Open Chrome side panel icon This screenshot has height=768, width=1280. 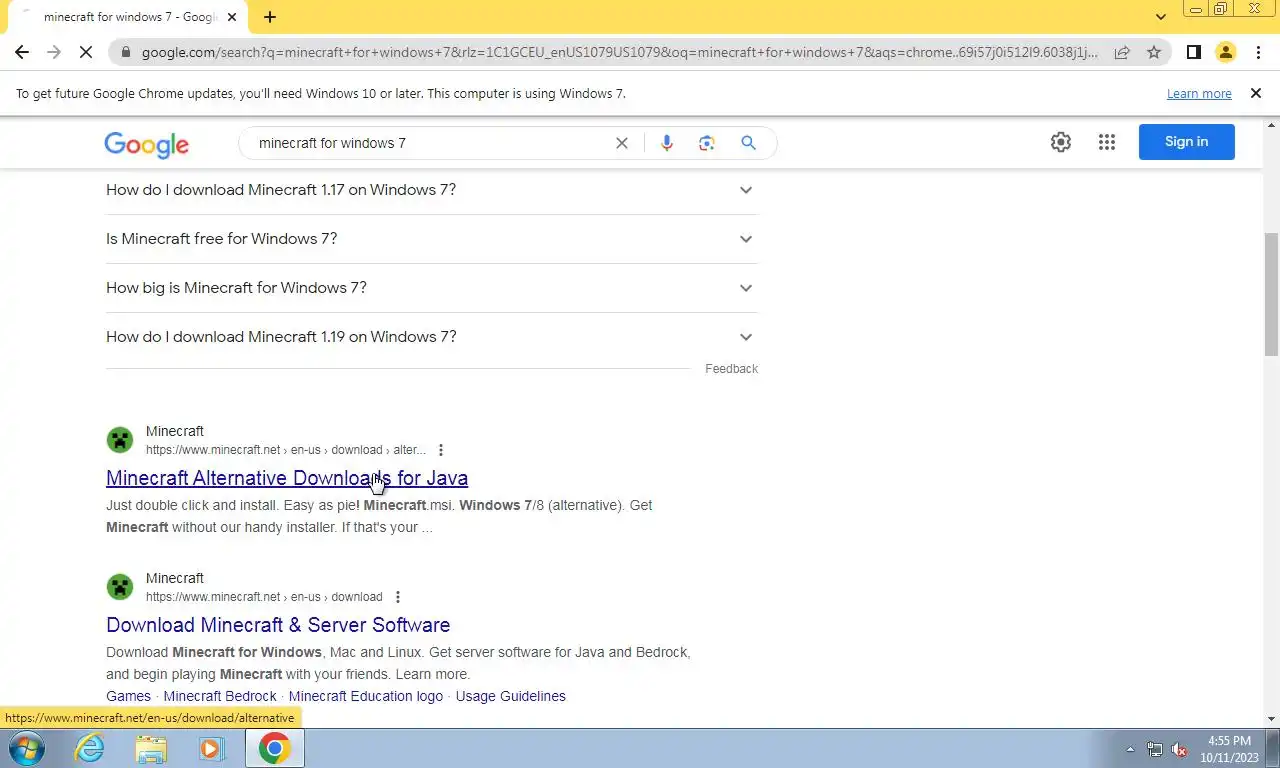(x=1193, y=52)
